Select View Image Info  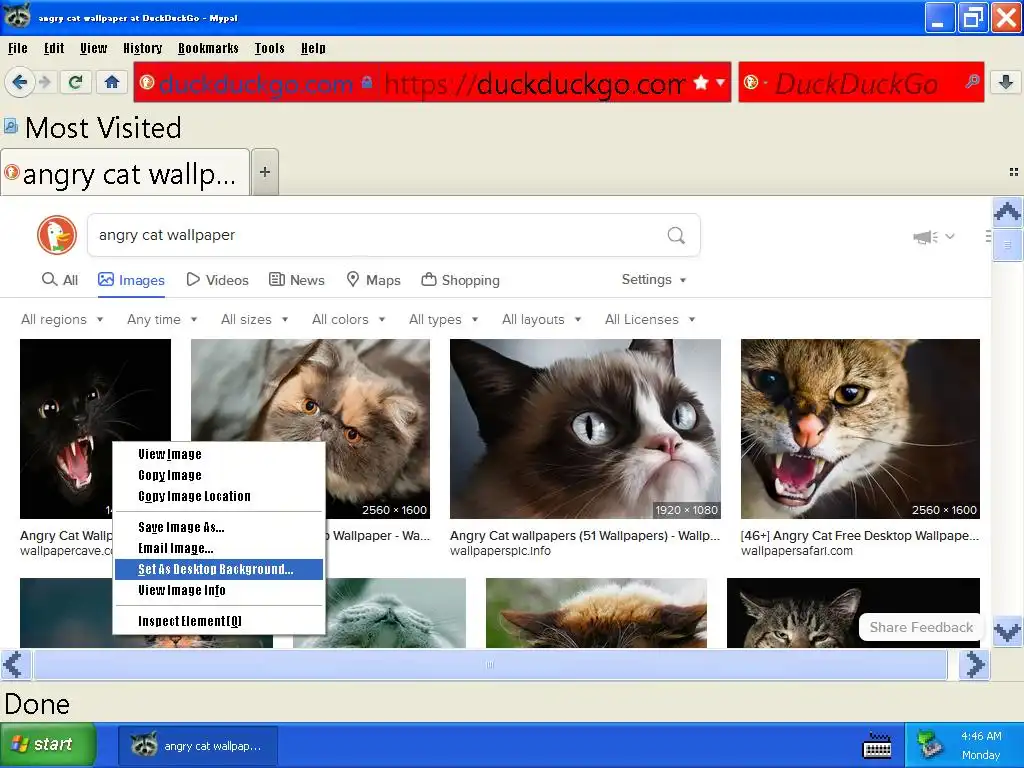(x=219, y=590)
